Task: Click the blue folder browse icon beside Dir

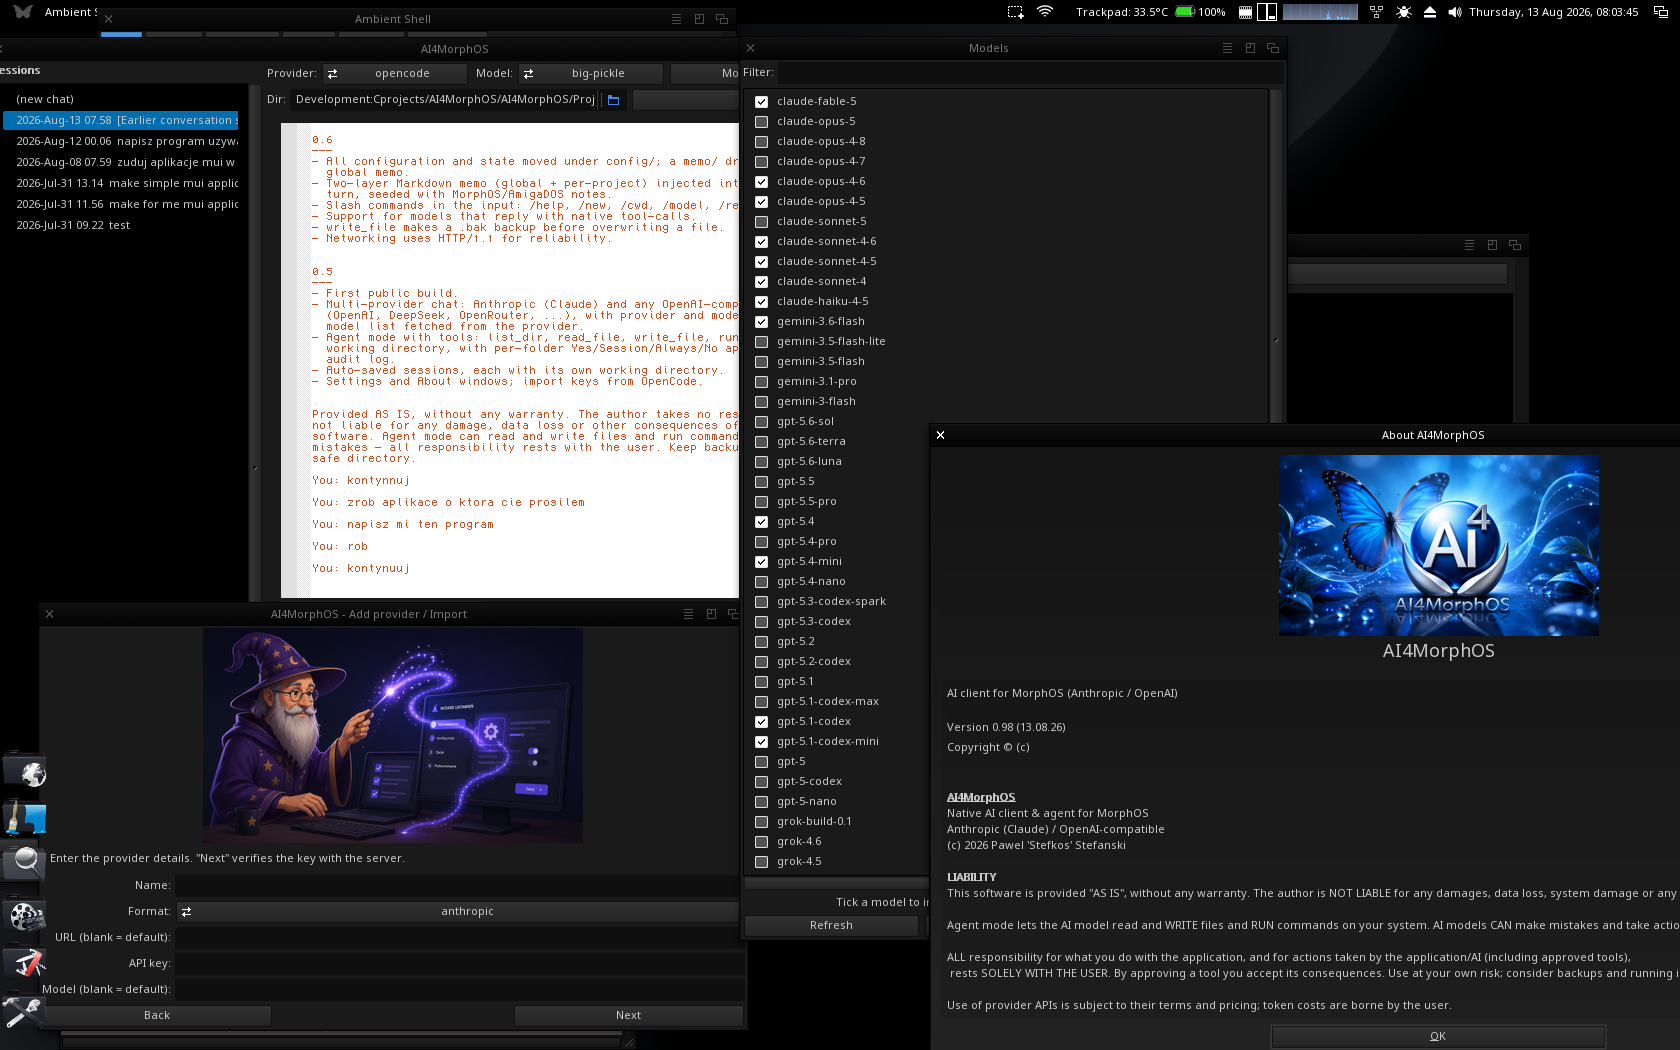Action: 614,100
